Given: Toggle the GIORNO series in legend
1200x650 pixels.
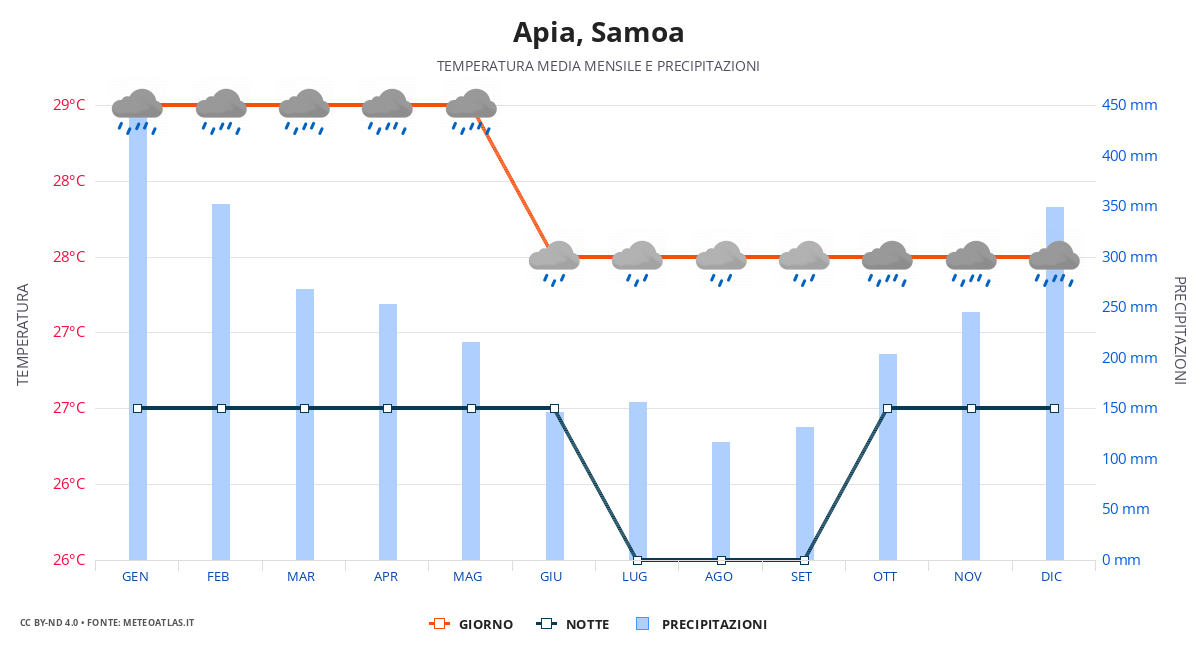Looking at the screenshot, I should [x=471, y=624].
